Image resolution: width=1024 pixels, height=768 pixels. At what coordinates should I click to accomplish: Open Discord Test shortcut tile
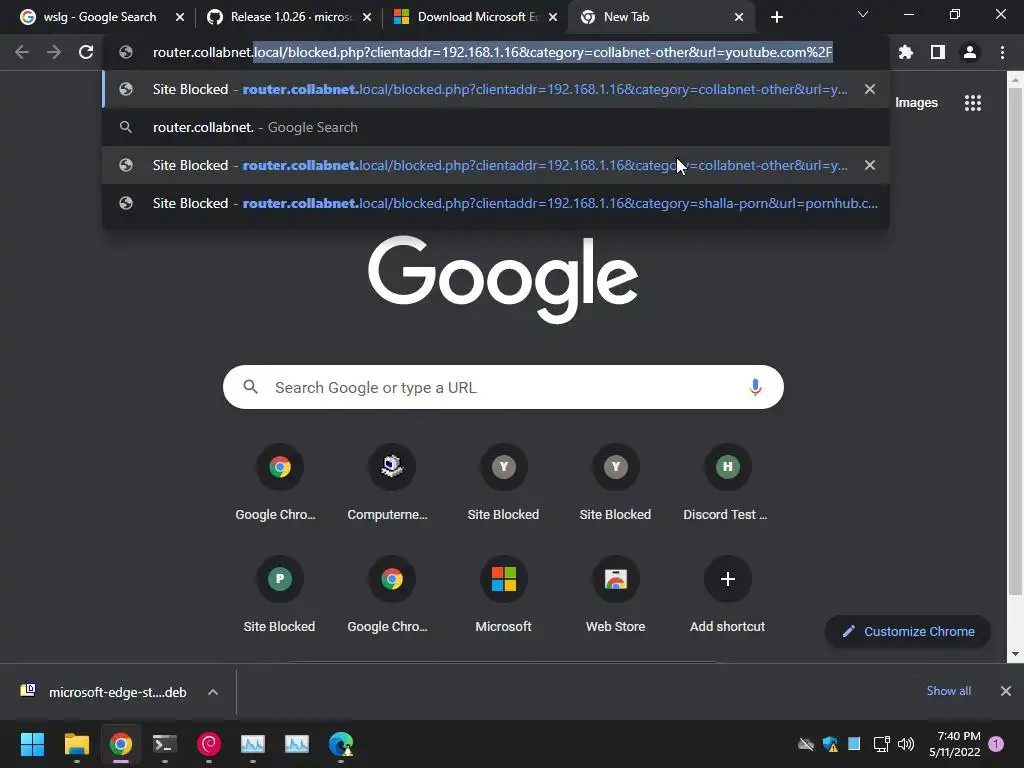pyautogui.click(x=728, y=483)
